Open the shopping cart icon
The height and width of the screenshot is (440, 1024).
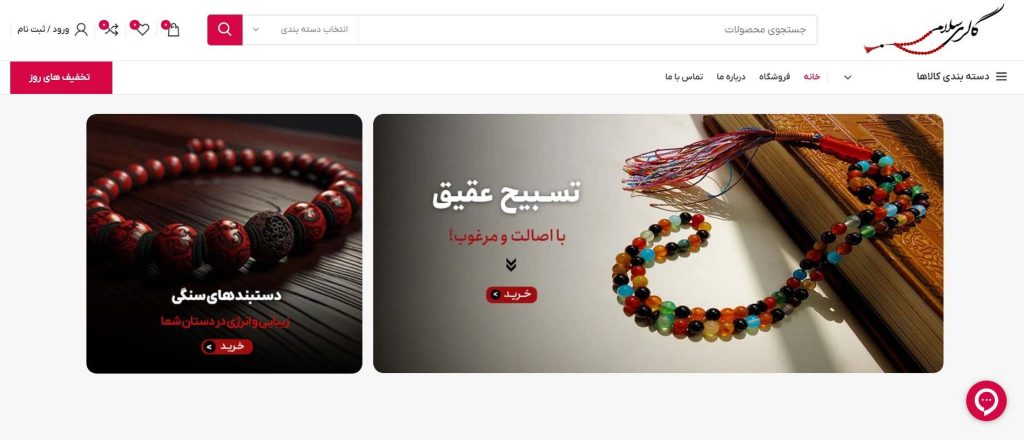coord(172,29)
